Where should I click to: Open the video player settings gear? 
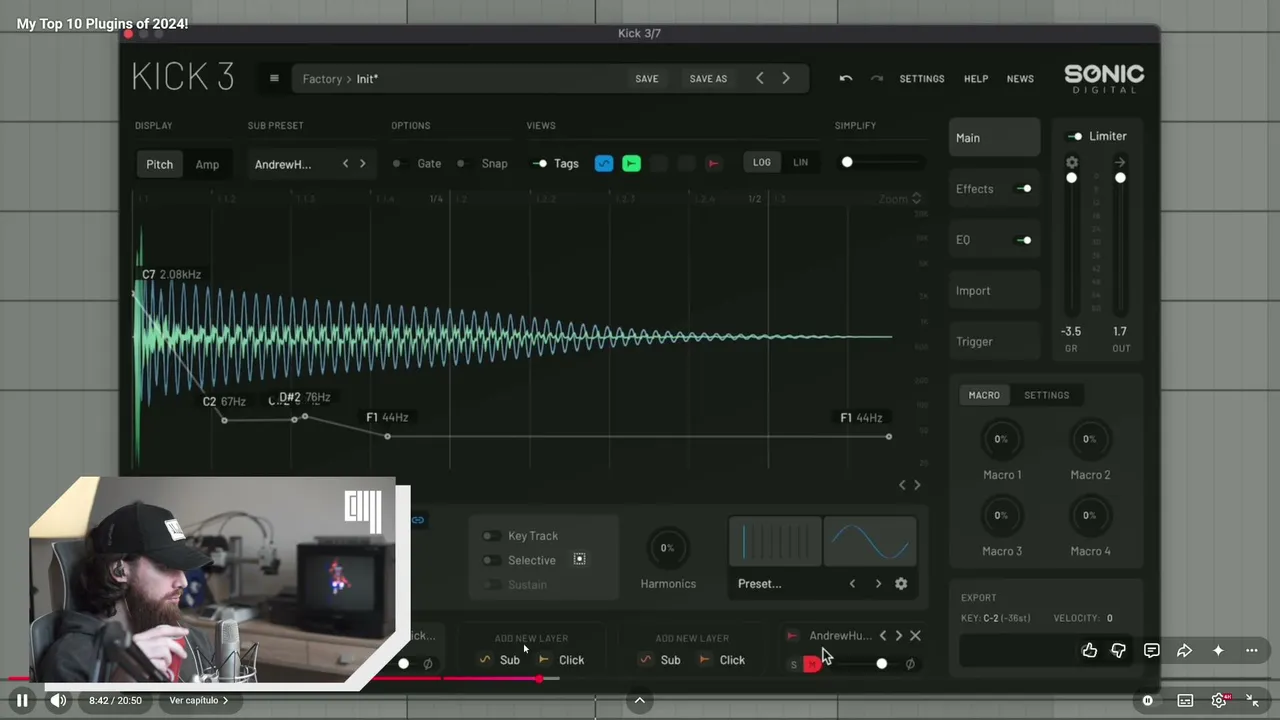tap(1219, 701)
